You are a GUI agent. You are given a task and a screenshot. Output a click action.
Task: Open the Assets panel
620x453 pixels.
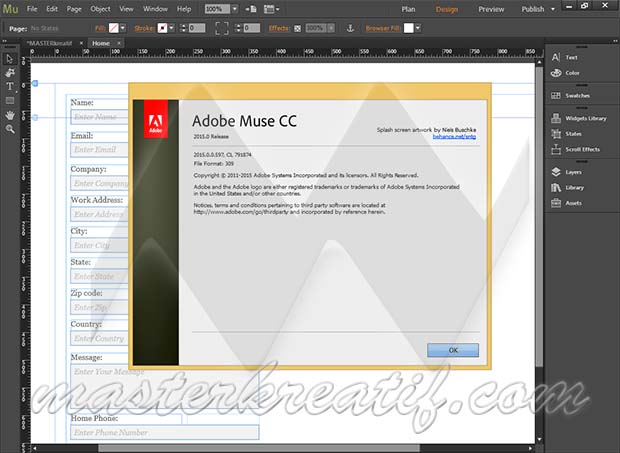pos(566,203)
